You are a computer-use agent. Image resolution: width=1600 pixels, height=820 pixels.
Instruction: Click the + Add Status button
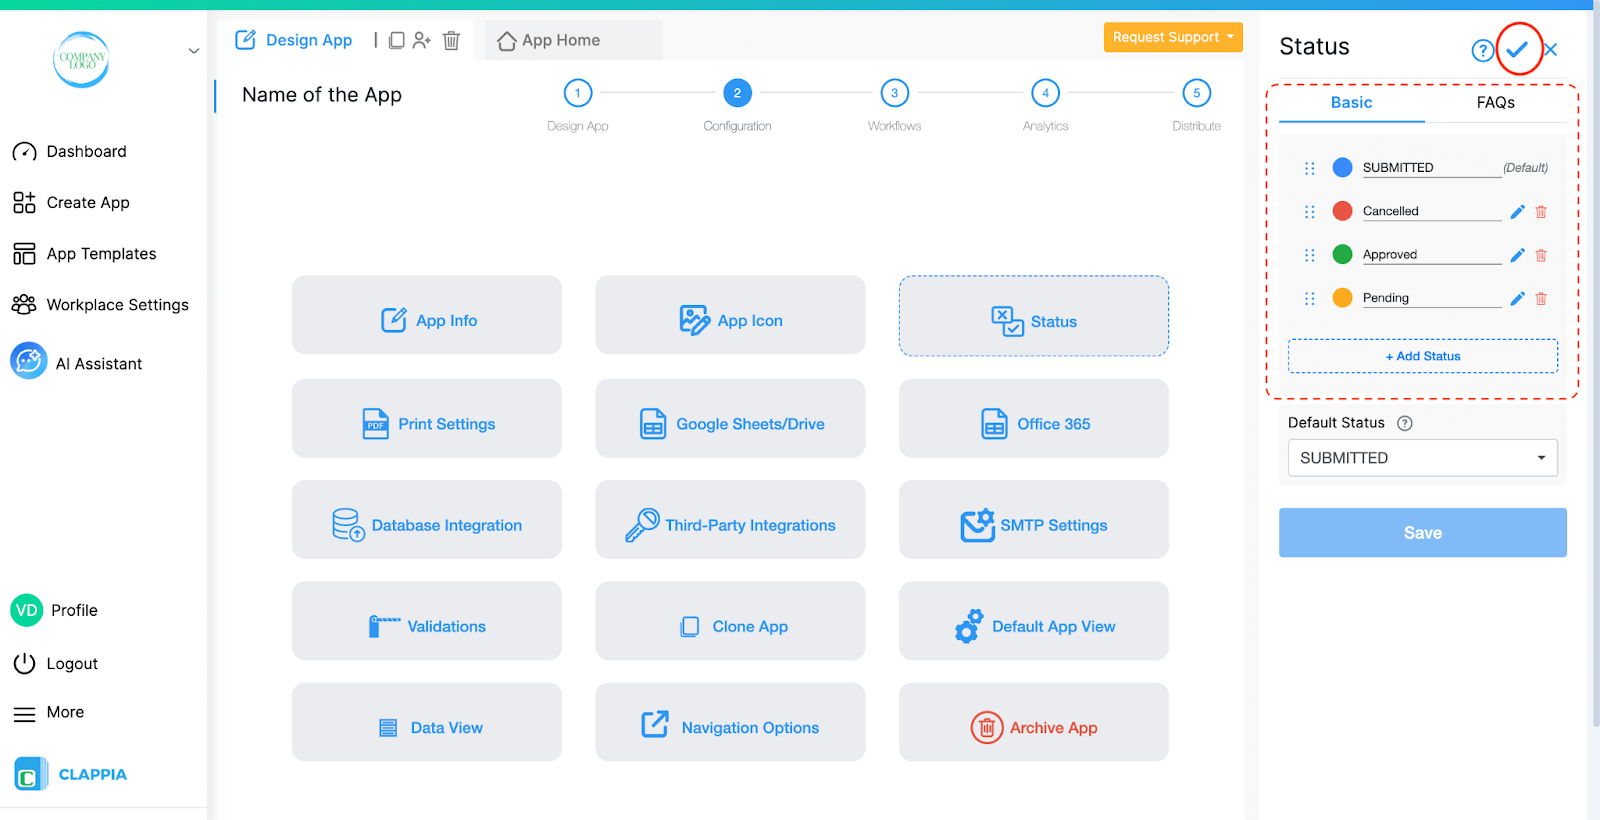click(x=1422, y=356)
